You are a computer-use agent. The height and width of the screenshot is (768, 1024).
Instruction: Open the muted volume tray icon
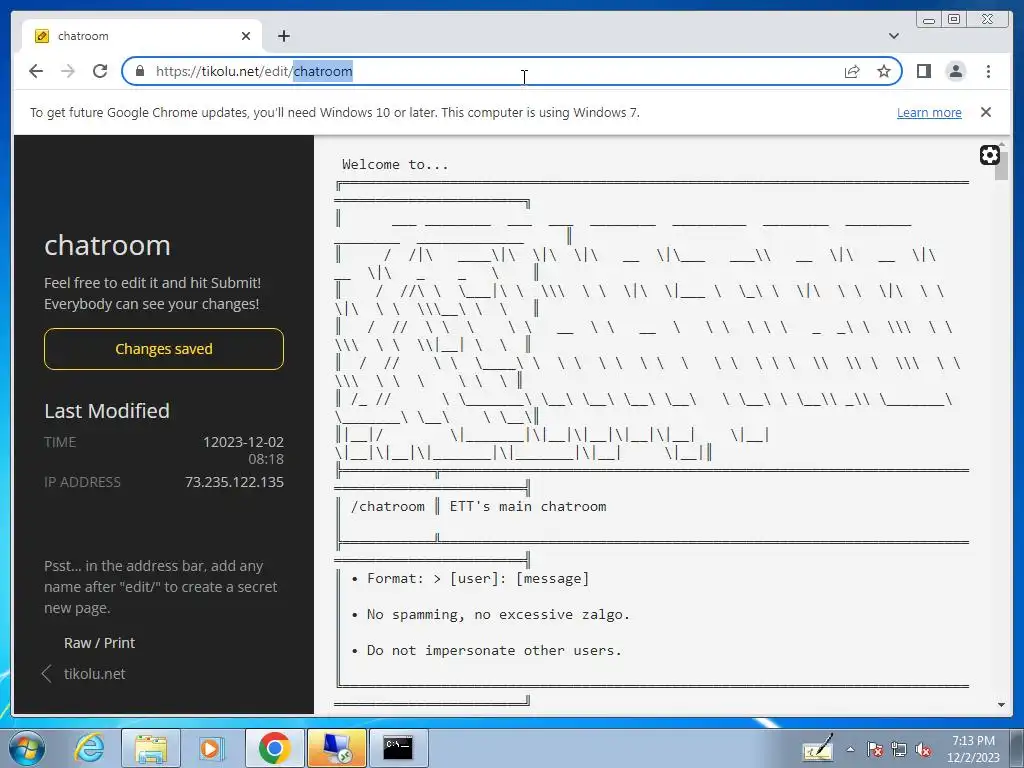[923, 750]
